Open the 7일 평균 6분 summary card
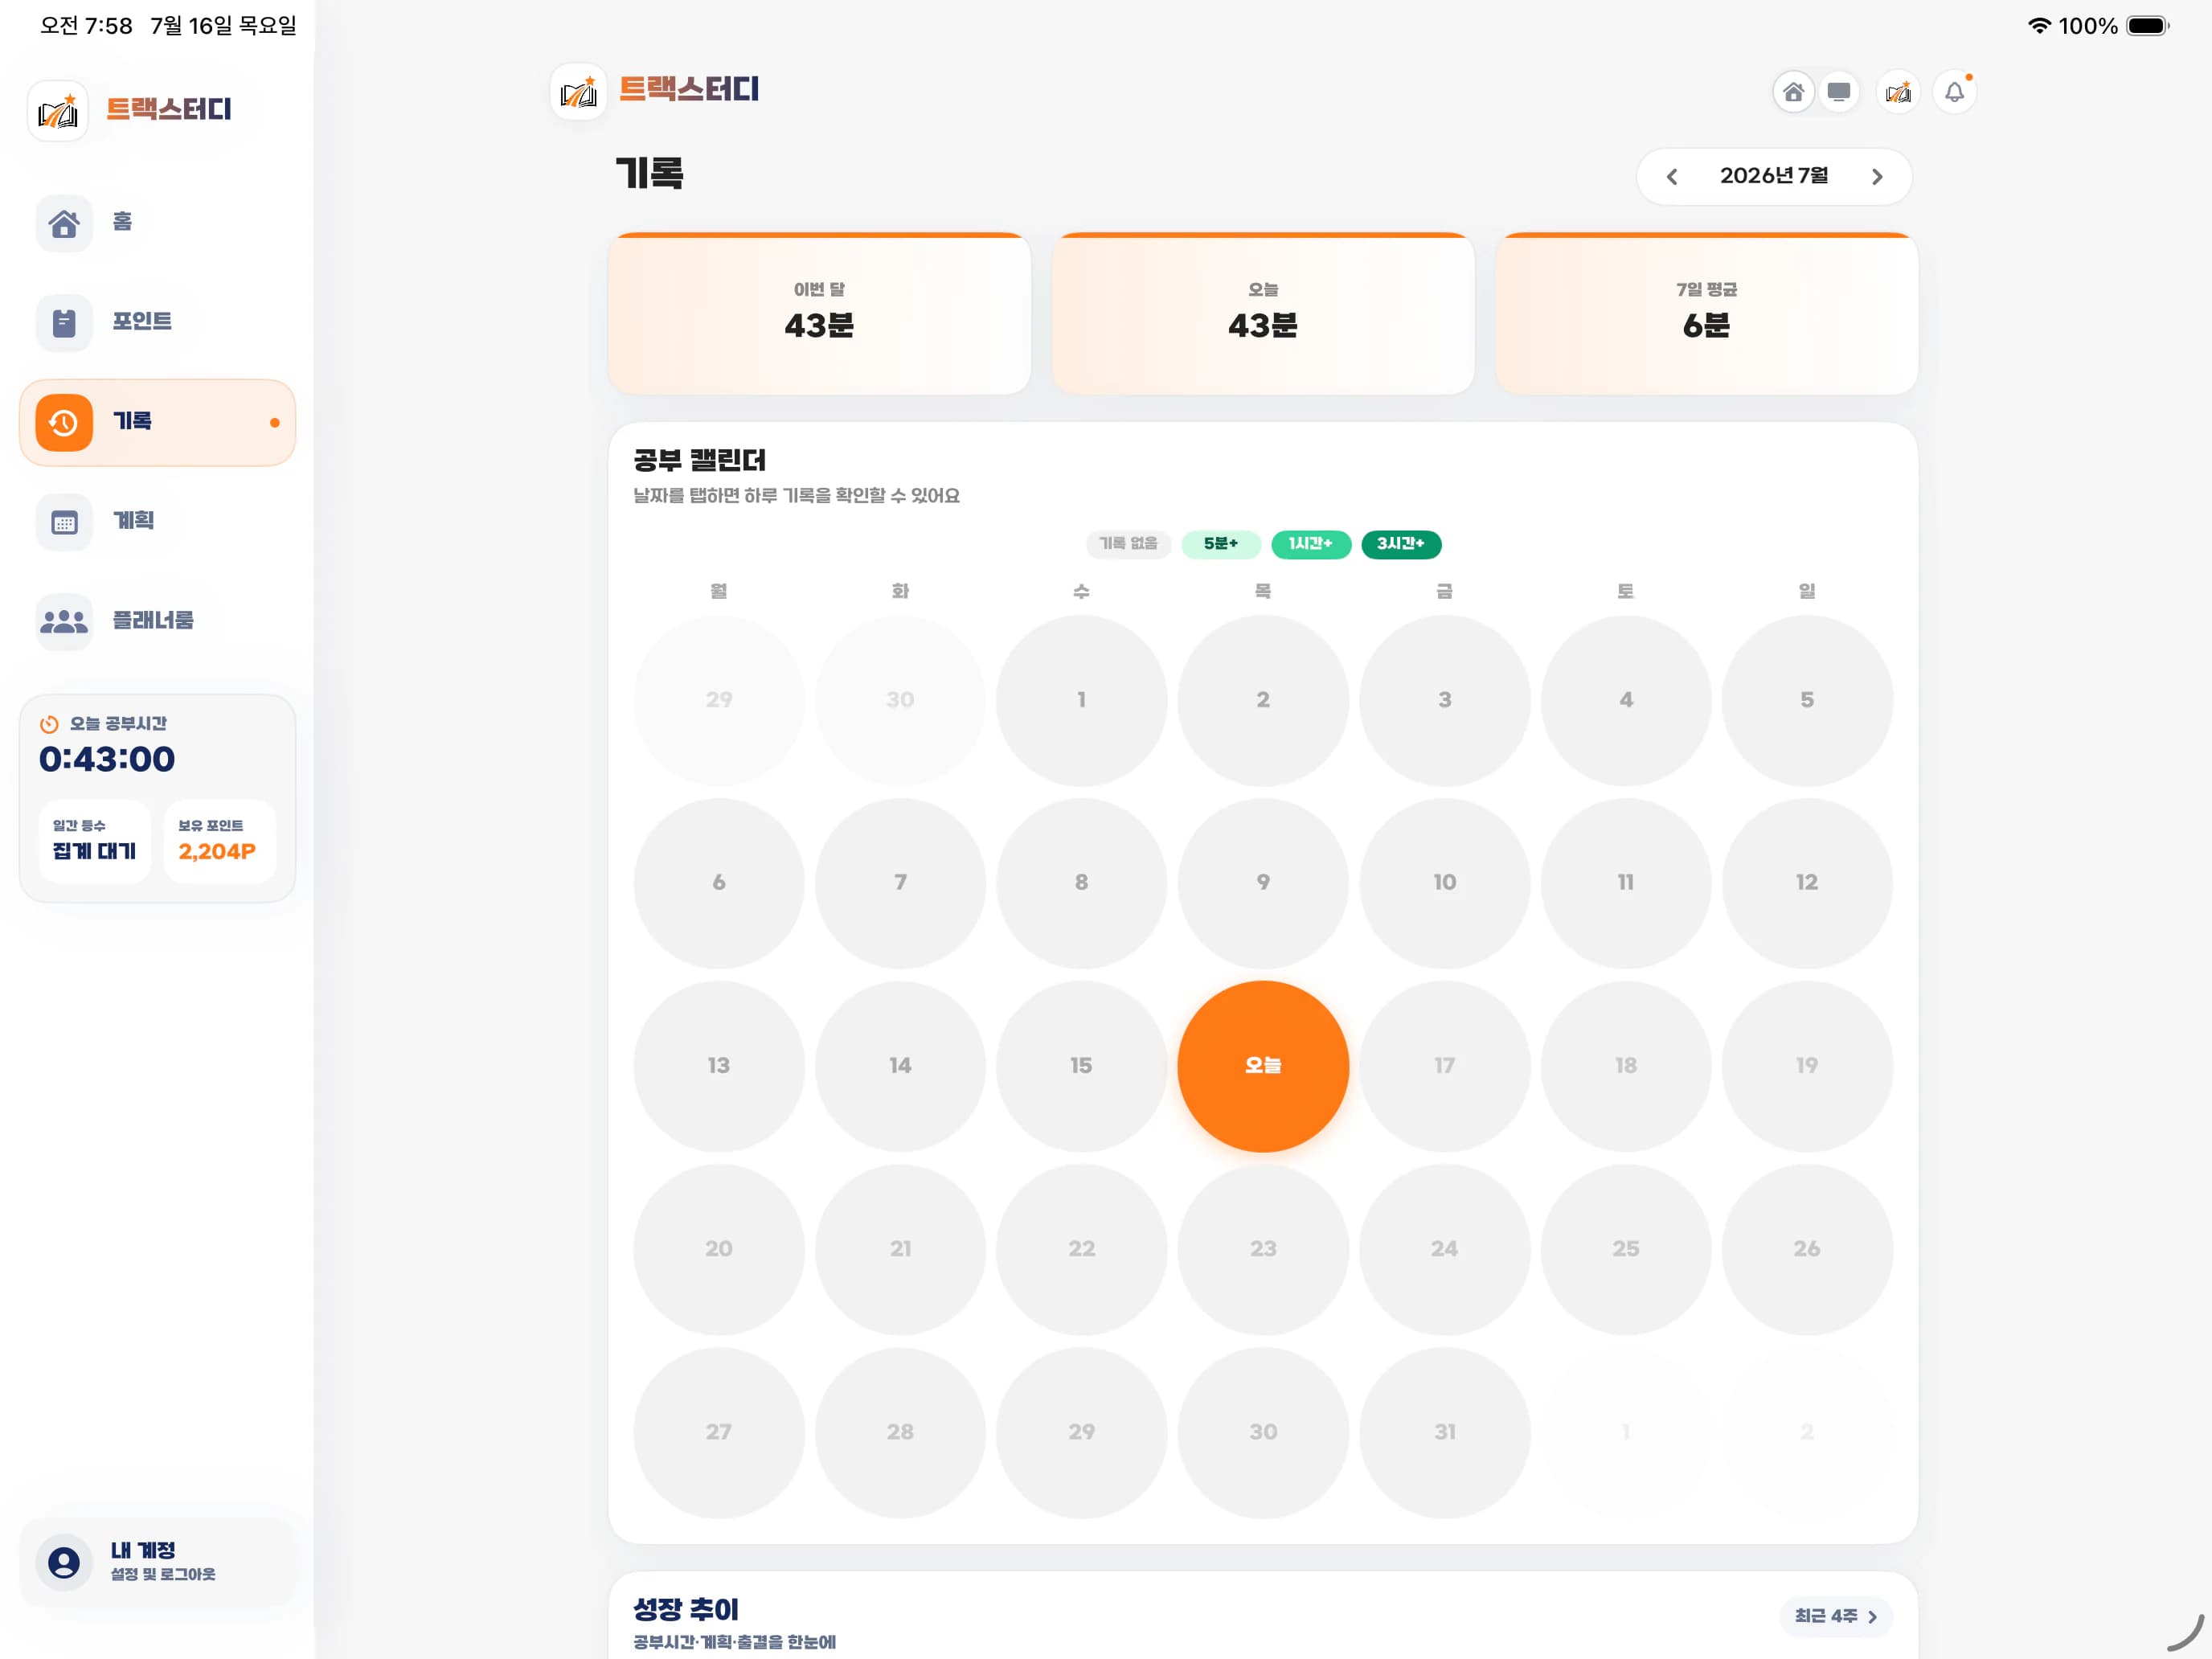The width and height of the screenshot is (2212, 1659). pos(1706,314)
